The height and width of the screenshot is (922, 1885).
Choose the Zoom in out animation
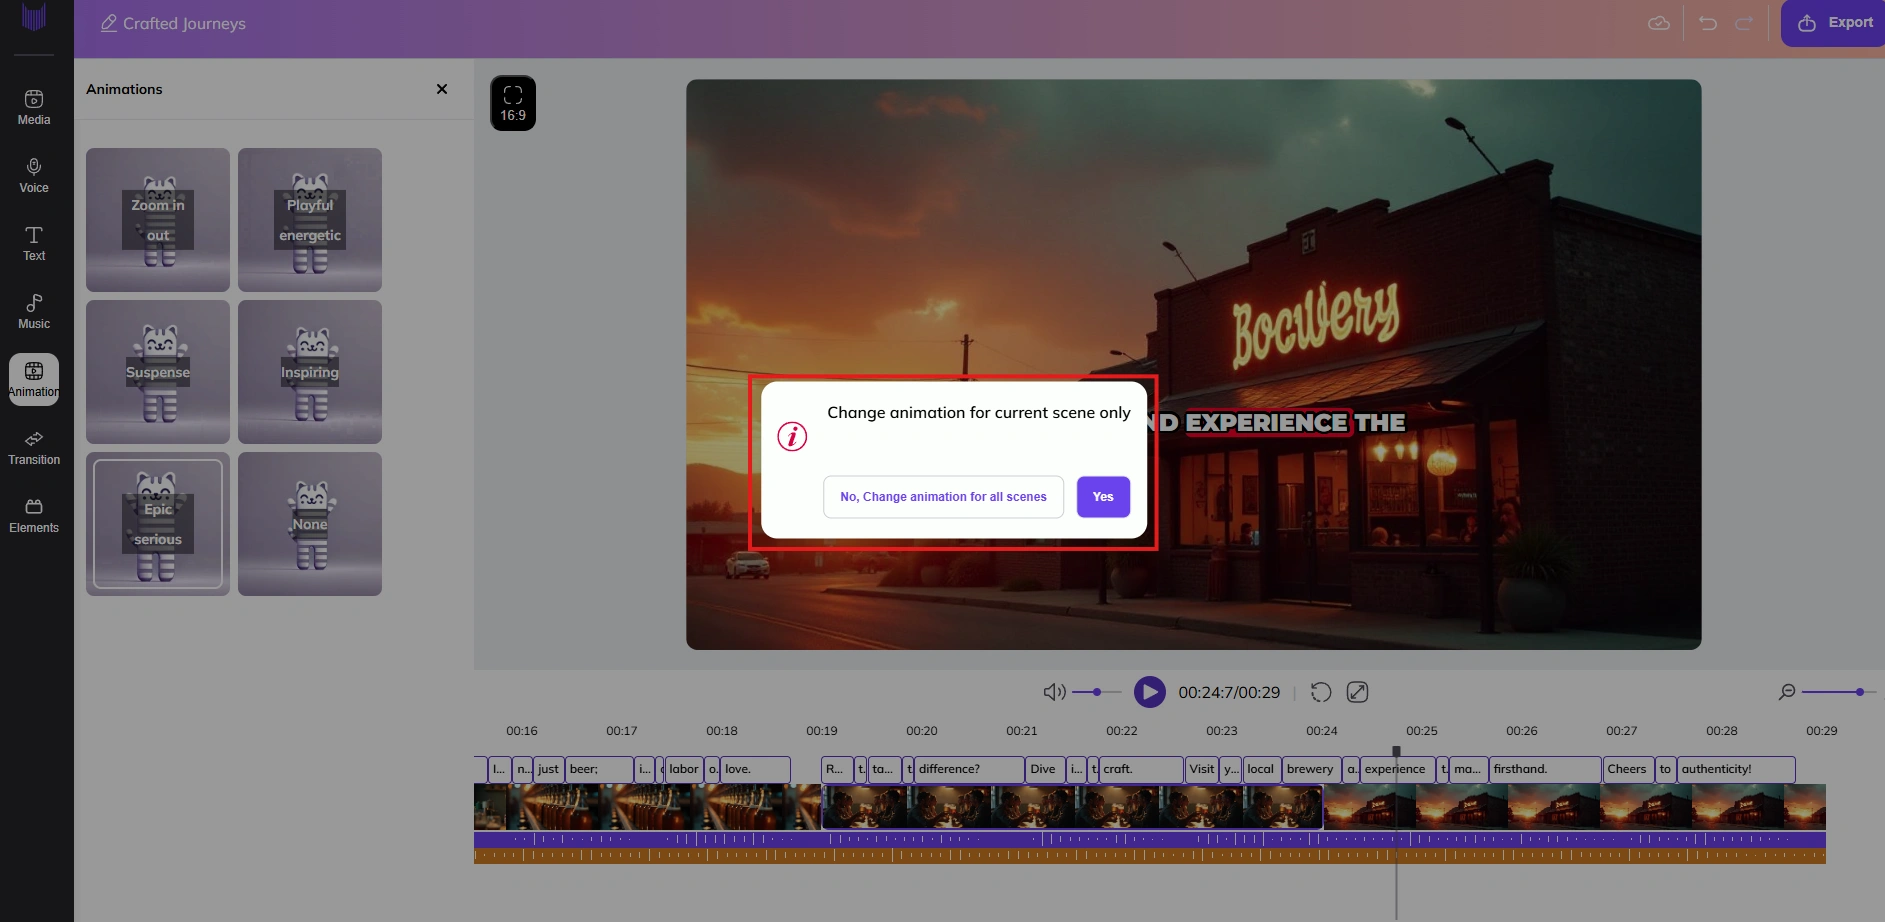[158, 220]
